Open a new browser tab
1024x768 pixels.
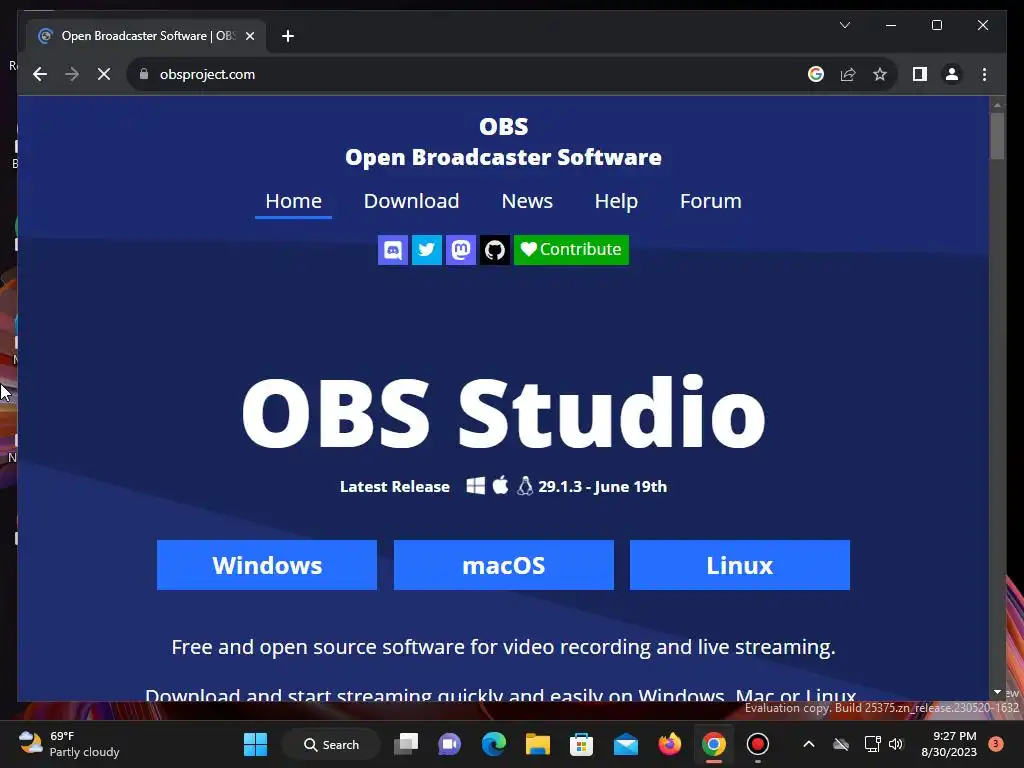point(288,36)
